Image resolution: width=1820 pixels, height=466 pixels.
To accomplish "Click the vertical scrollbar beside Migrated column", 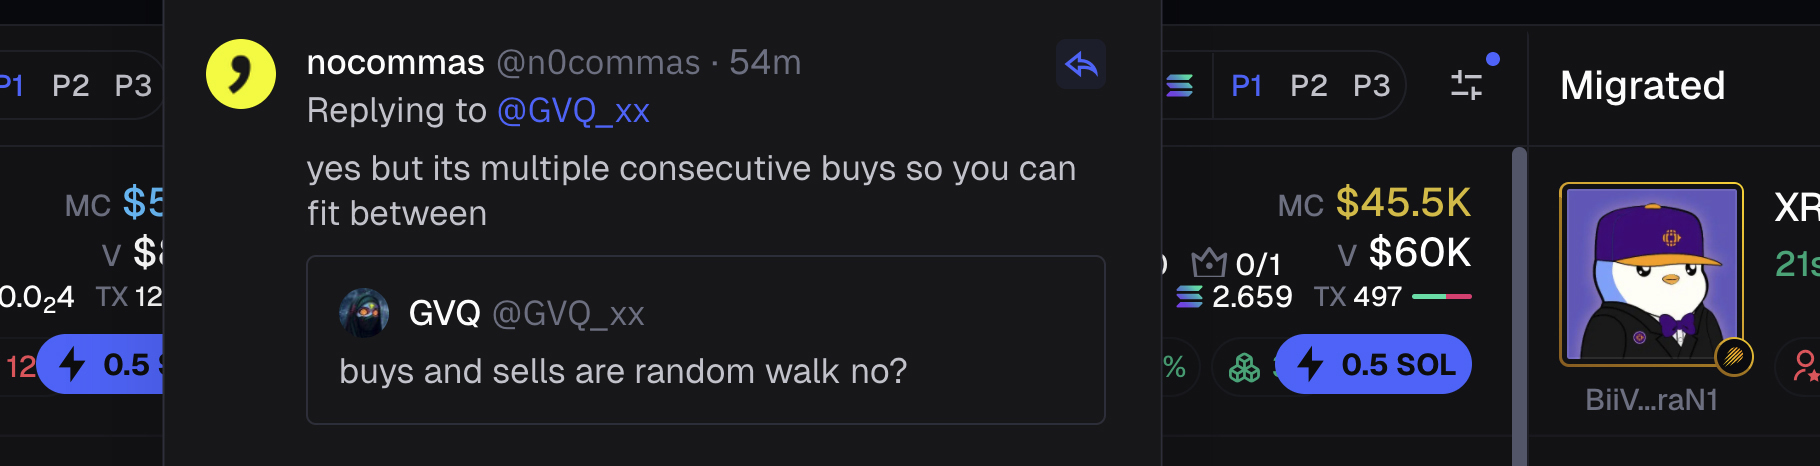I will pos(1519,300).
